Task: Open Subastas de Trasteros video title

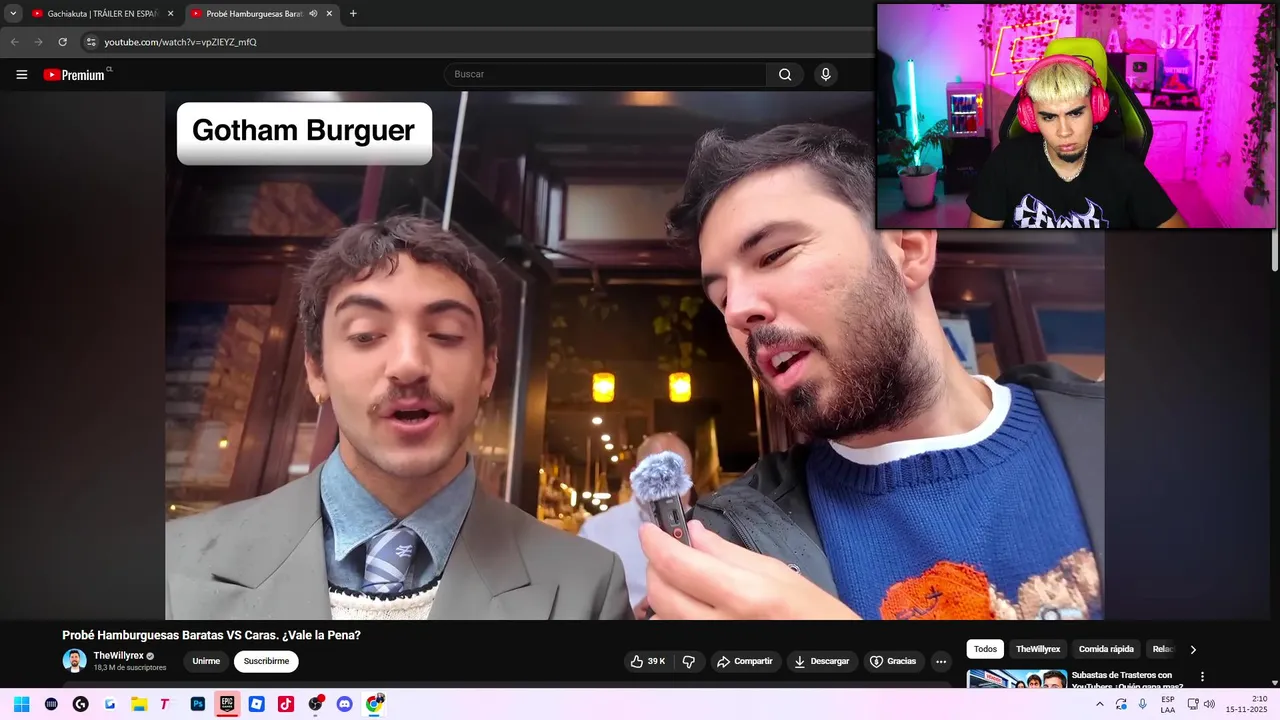Action: [x=1127, y=681]
